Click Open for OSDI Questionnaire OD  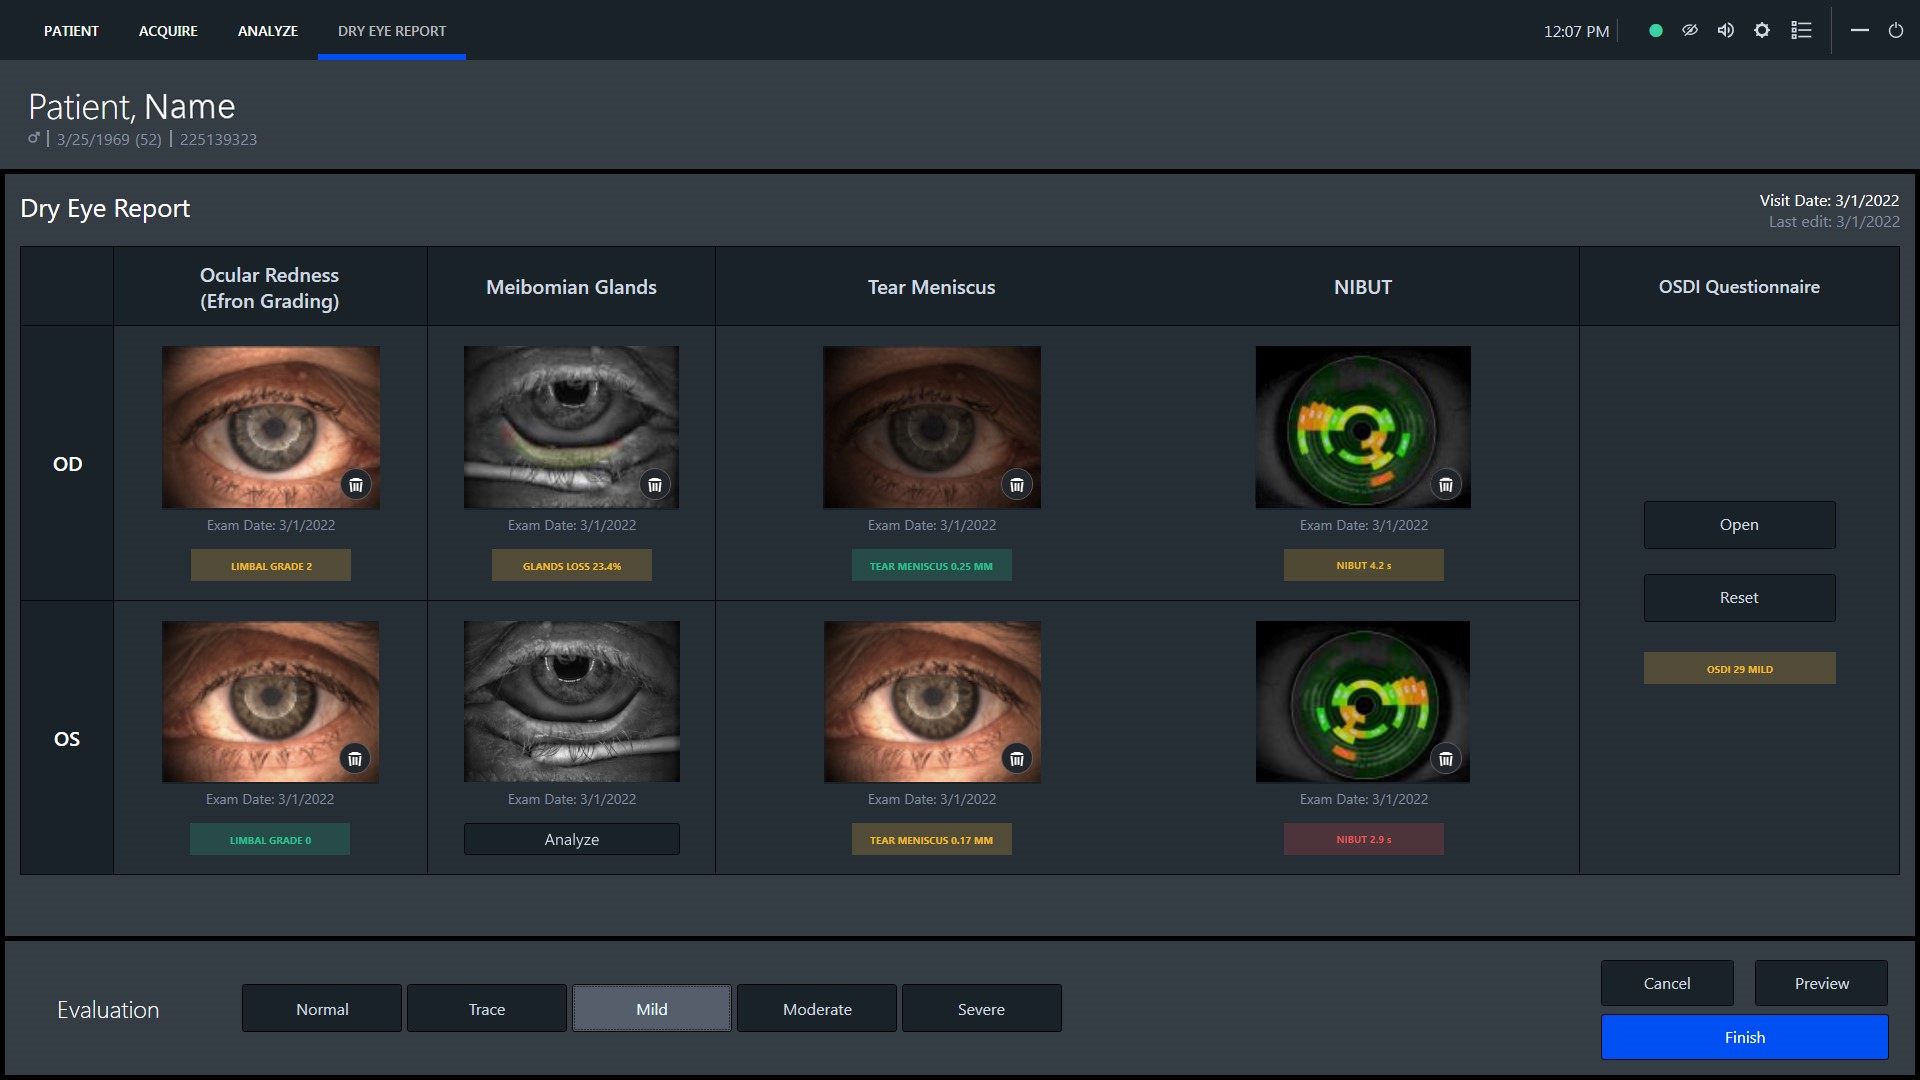coord(1738,524)
